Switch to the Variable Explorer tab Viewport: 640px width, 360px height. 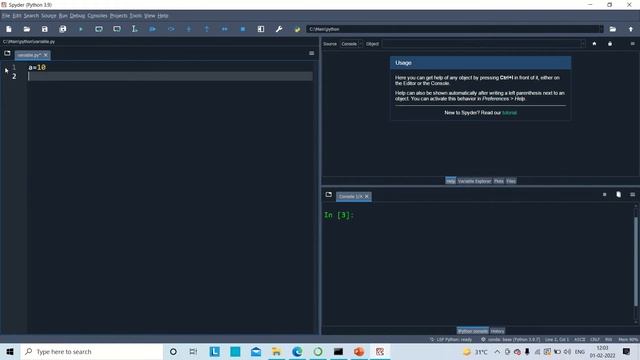click(474, 181)
